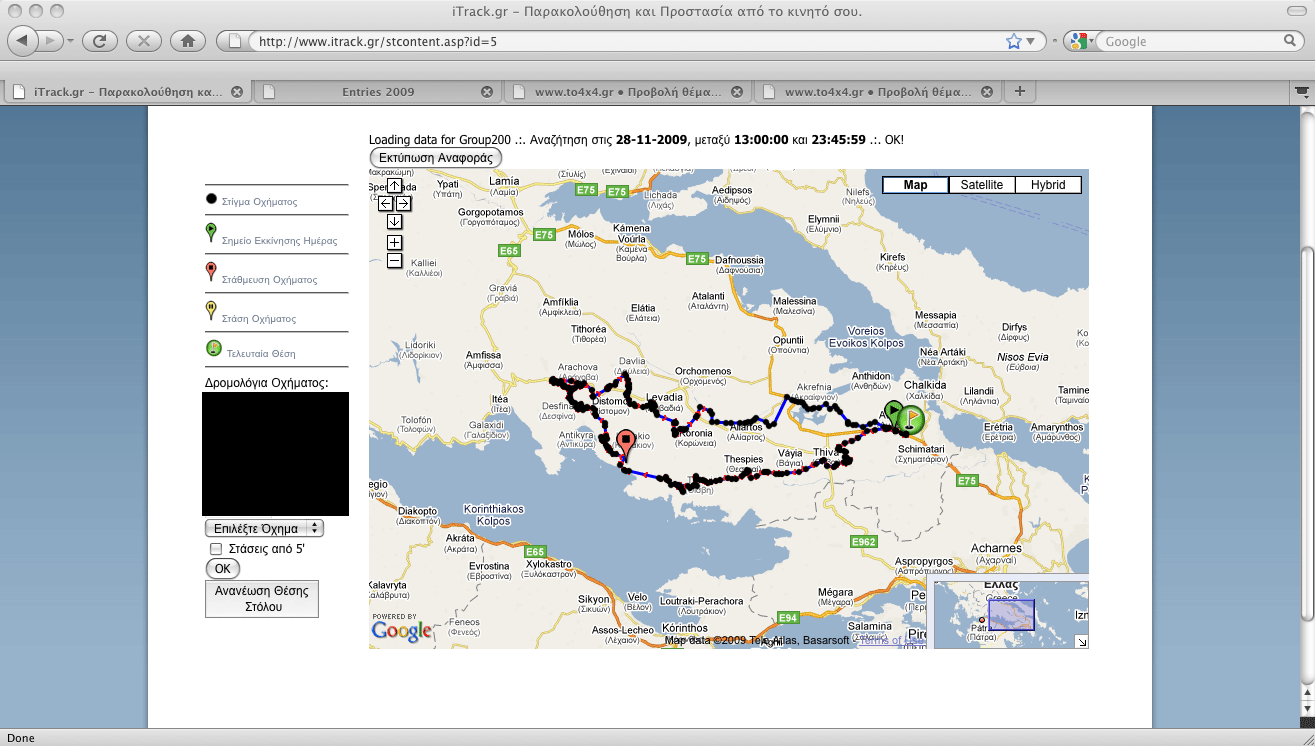Close the first www.to4x4.gr tab

[x=737, y=92]
